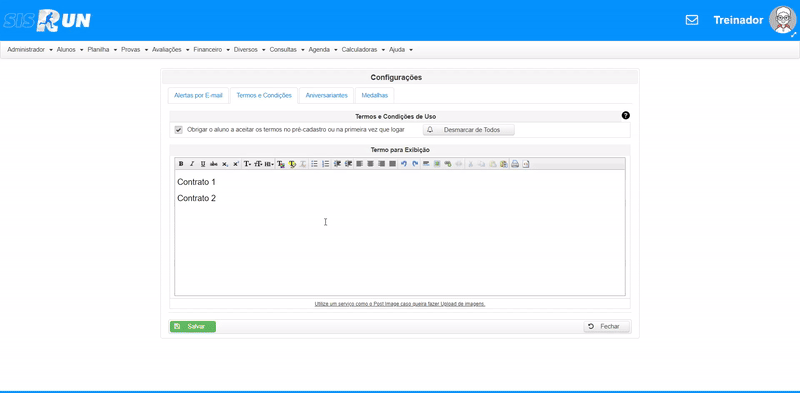Click the Treinador username
Image resolution: width=800 pixels, height=393 pixels.
738,20
